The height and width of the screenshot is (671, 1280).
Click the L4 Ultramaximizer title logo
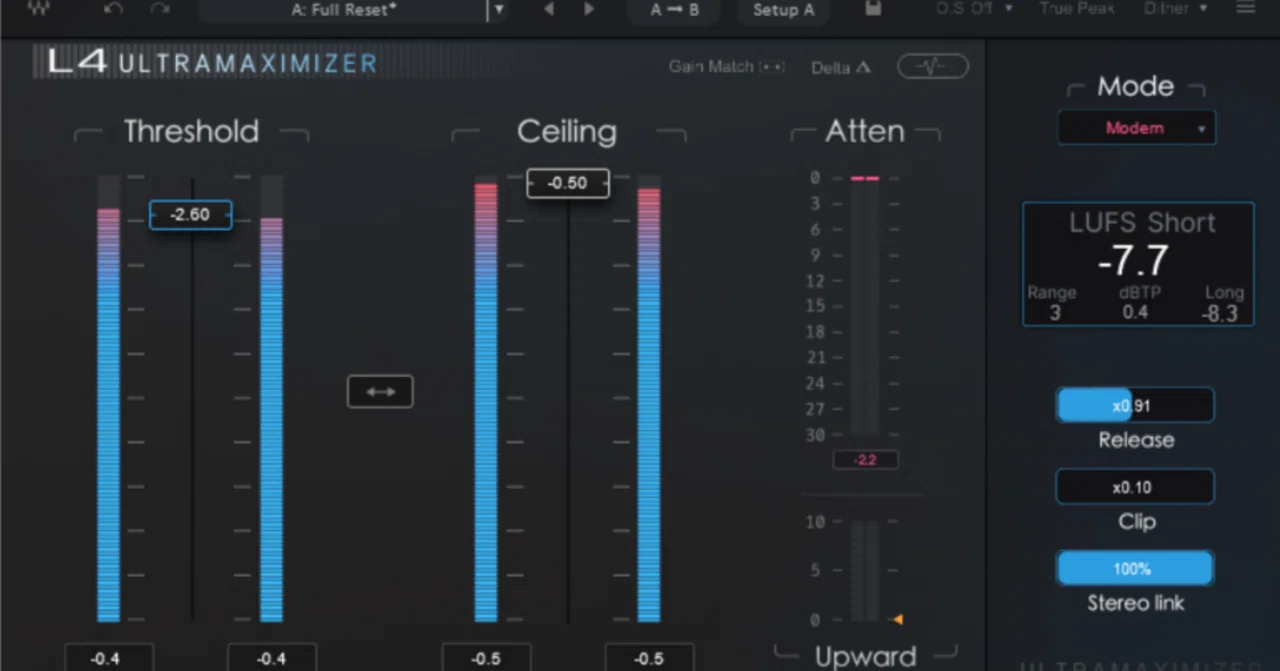pyautogui.click(x=213, y=63)
